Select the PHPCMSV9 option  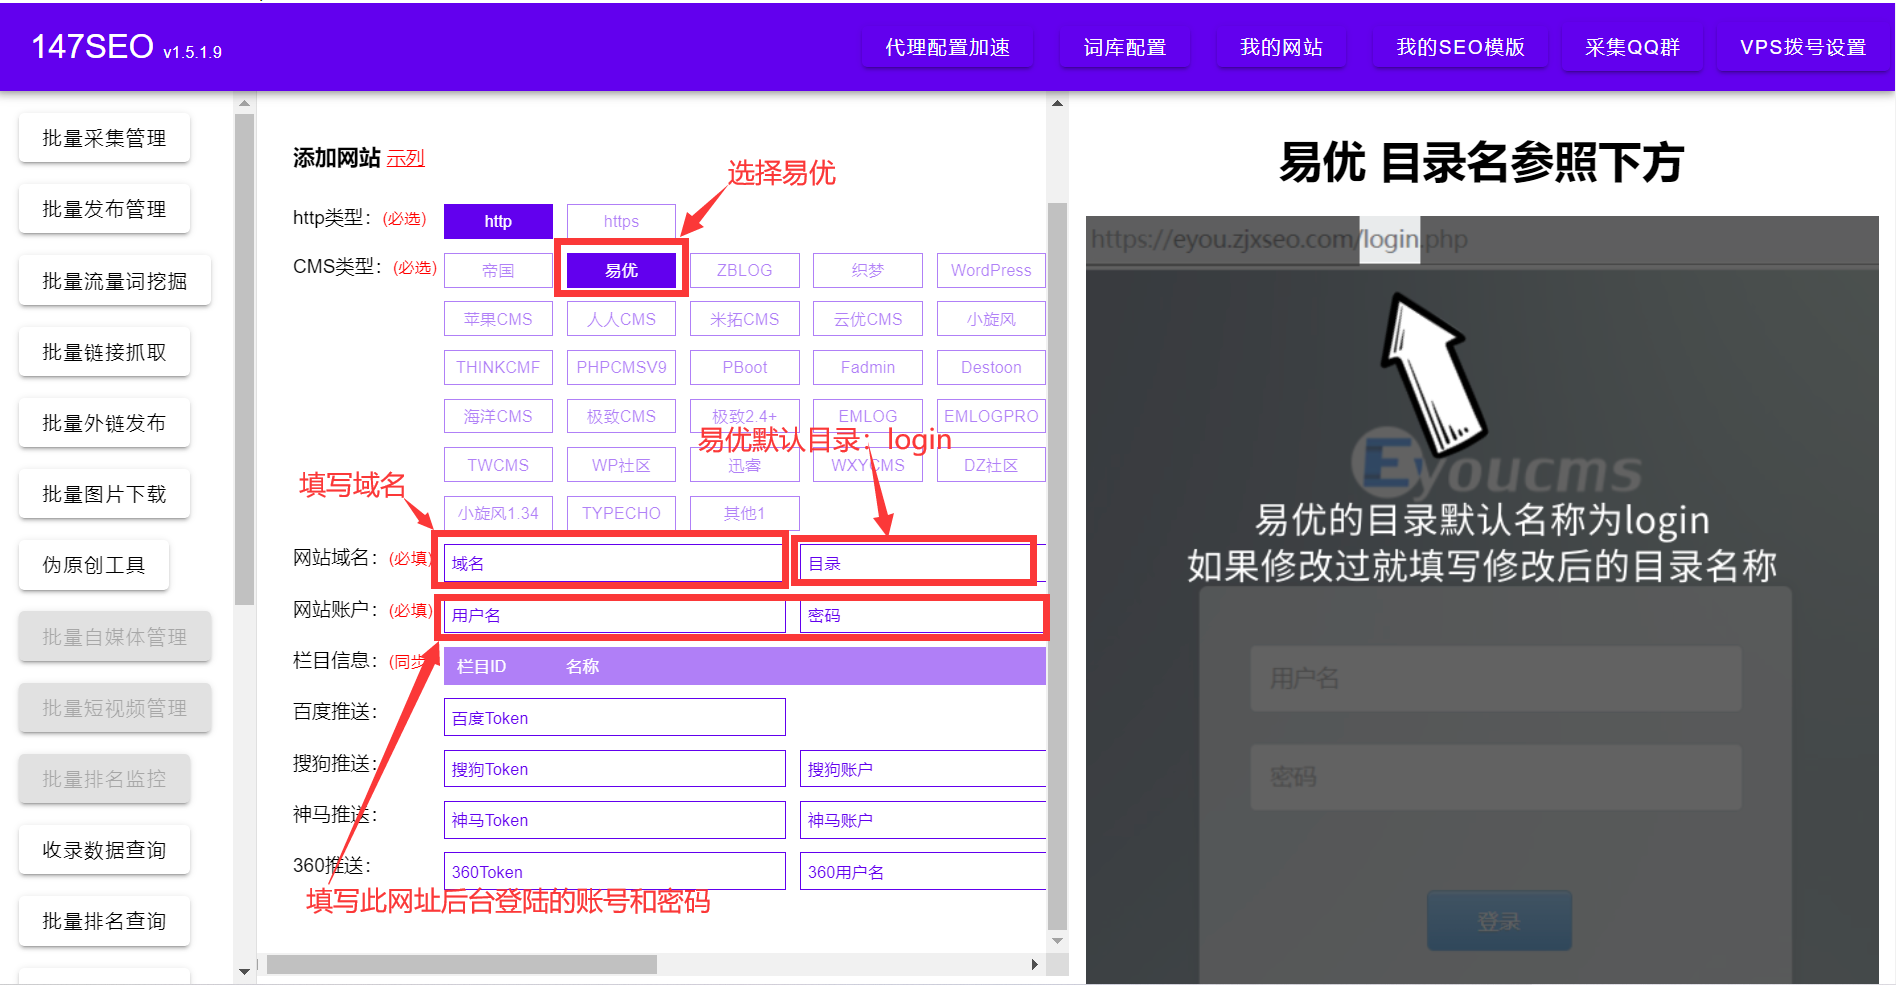coord(621,367)
